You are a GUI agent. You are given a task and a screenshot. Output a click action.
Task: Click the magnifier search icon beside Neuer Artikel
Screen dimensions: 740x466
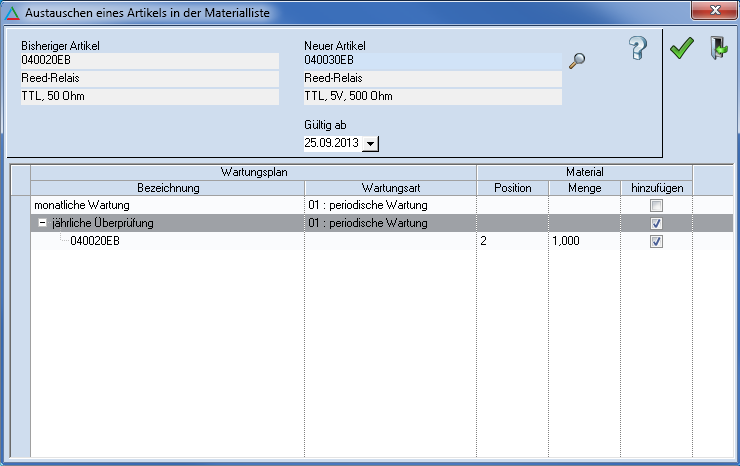point(576,61)
